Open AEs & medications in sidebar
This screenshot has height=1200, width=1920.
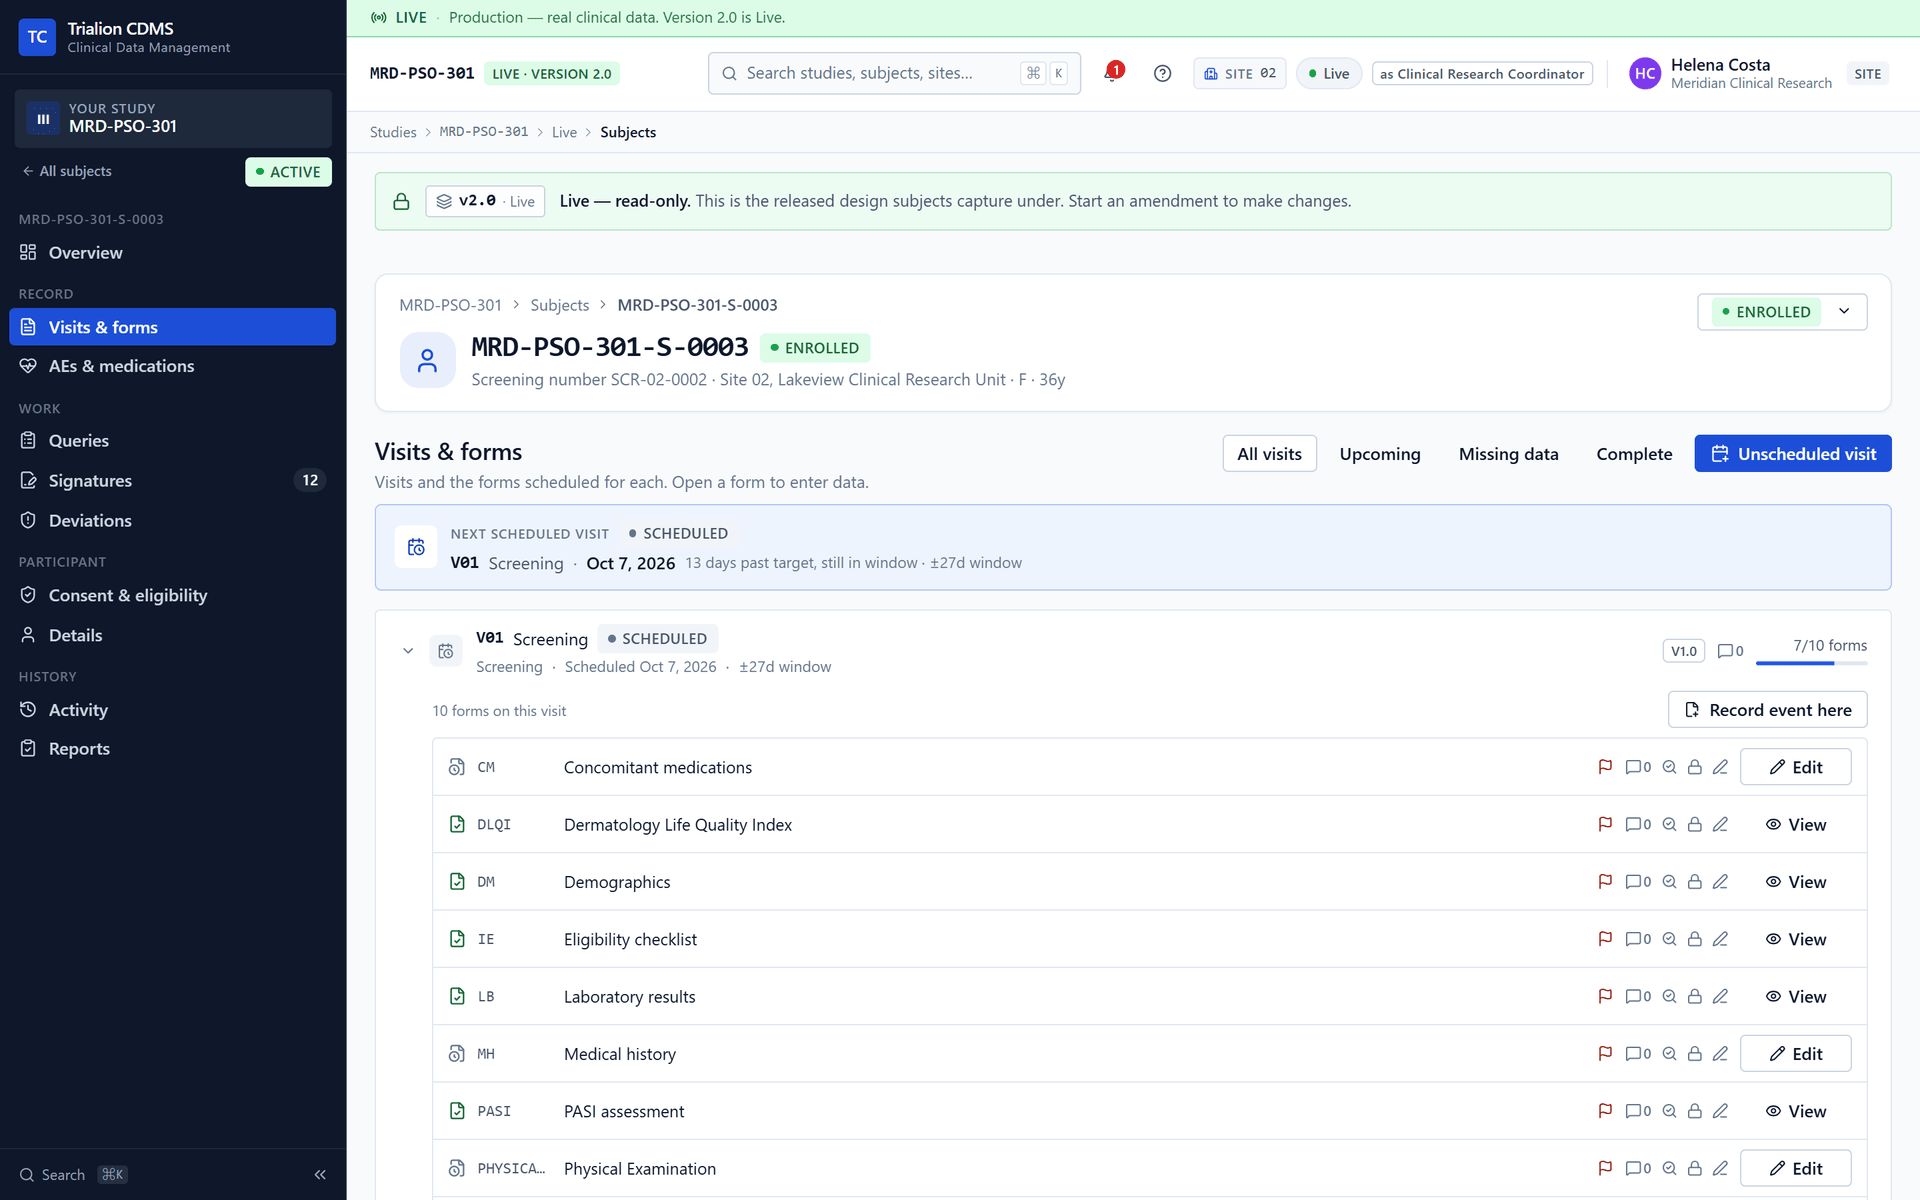[172, 366]
